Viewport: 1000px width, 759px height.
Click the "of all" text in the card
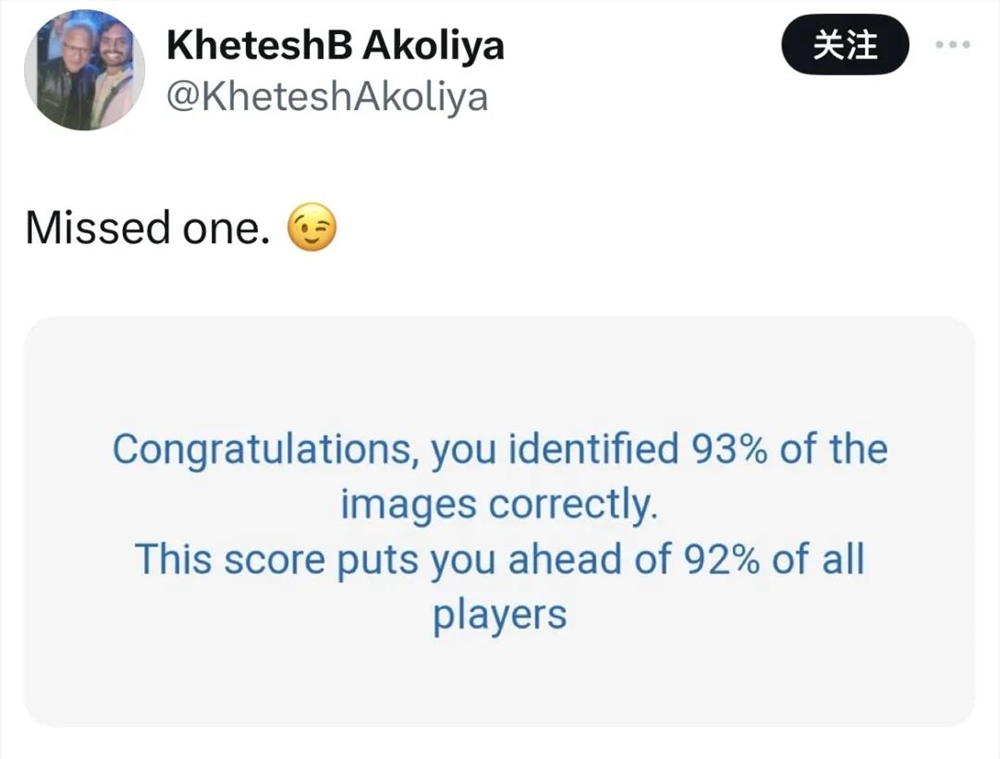(x=820, y=559)
